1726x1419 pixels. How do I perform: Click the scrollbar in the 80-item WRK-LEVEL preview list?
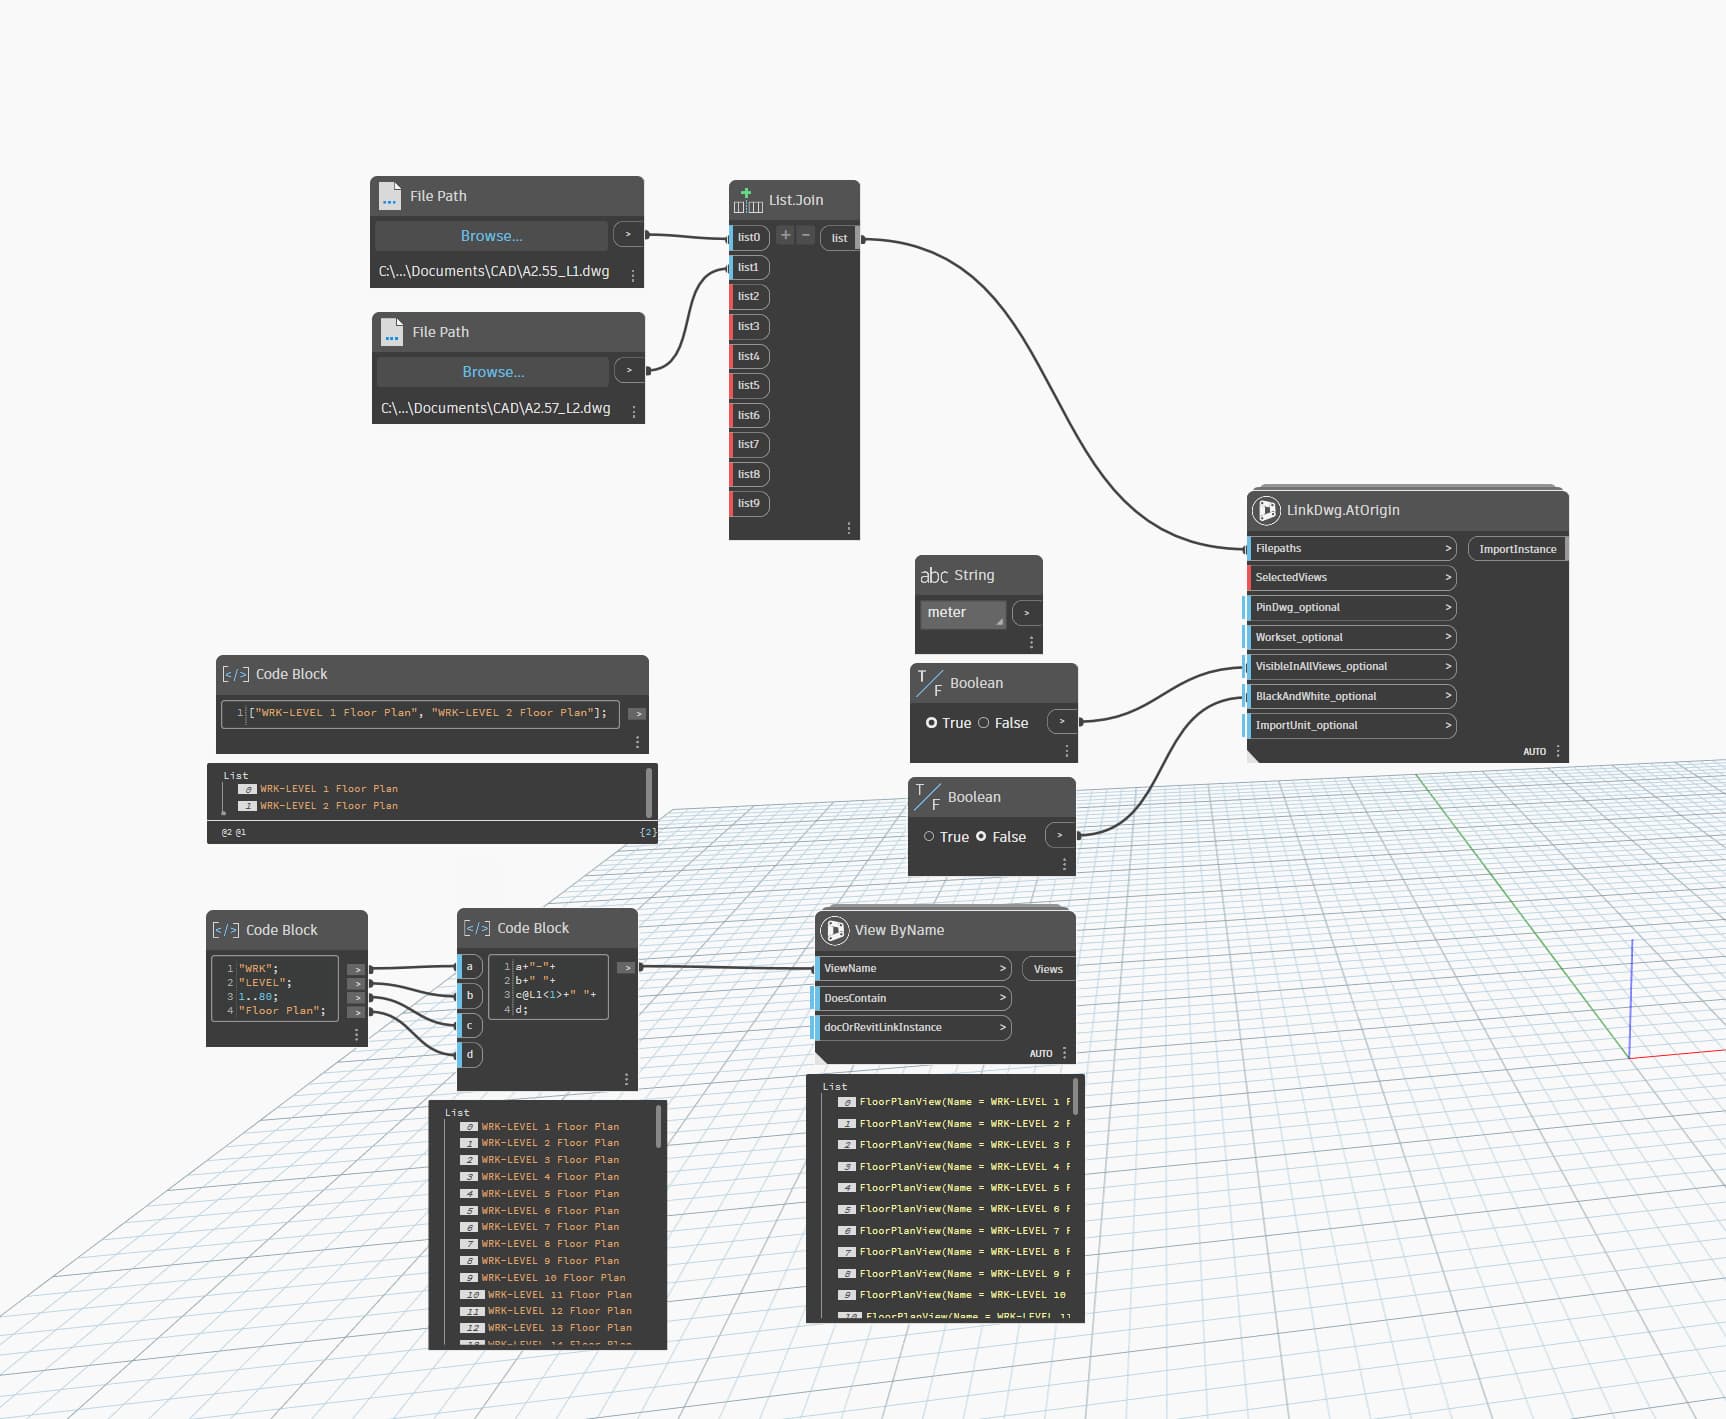tap(658, 1126)
